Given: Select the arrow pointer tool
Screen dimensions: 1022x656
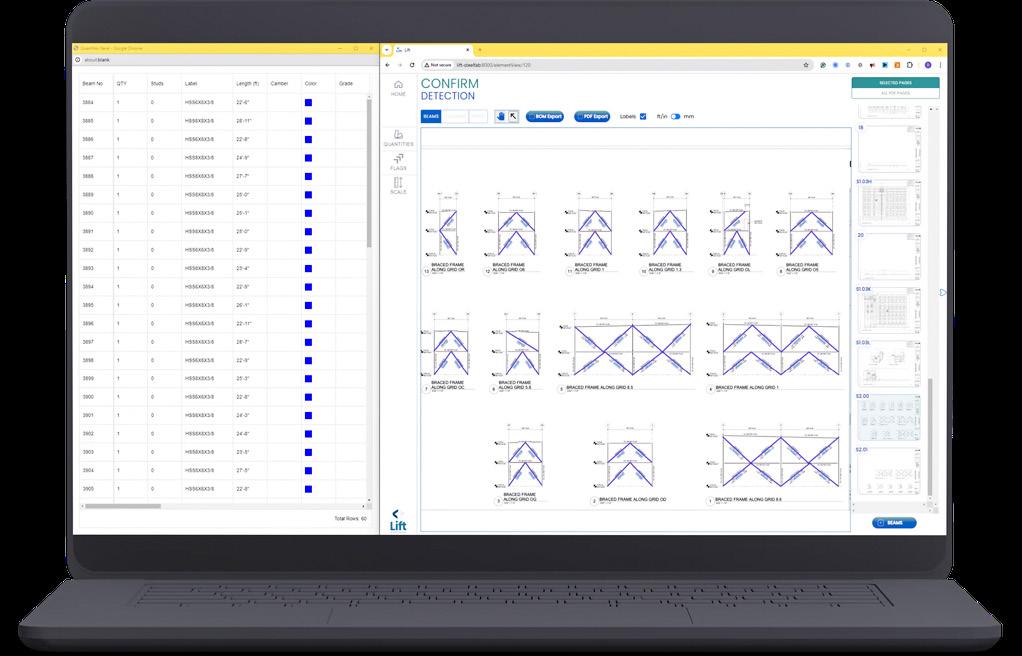Looking at the screenshot, I should pos(513,116).
